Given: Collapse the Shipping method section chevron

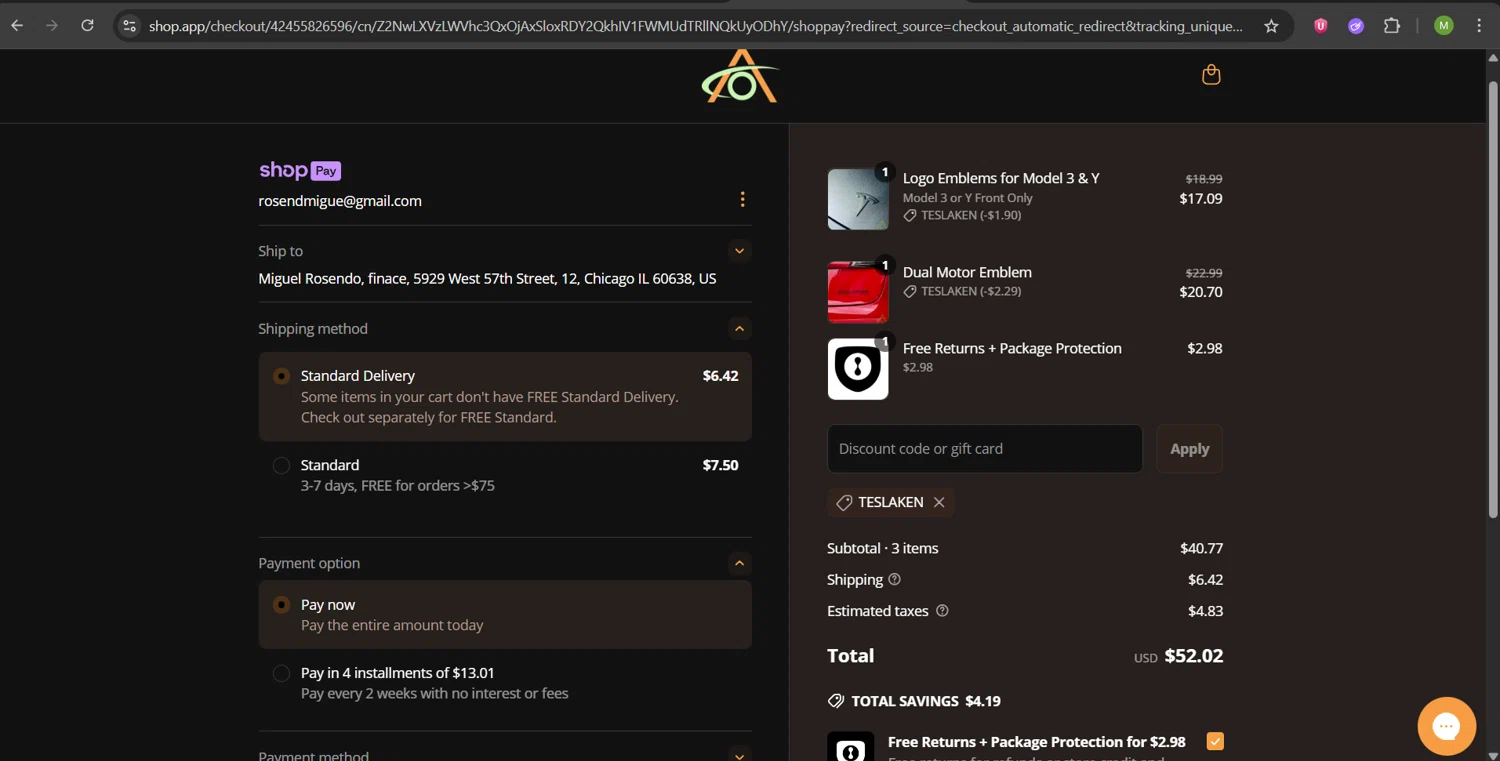Looking at the screenshot, I should tap(739, 328).
